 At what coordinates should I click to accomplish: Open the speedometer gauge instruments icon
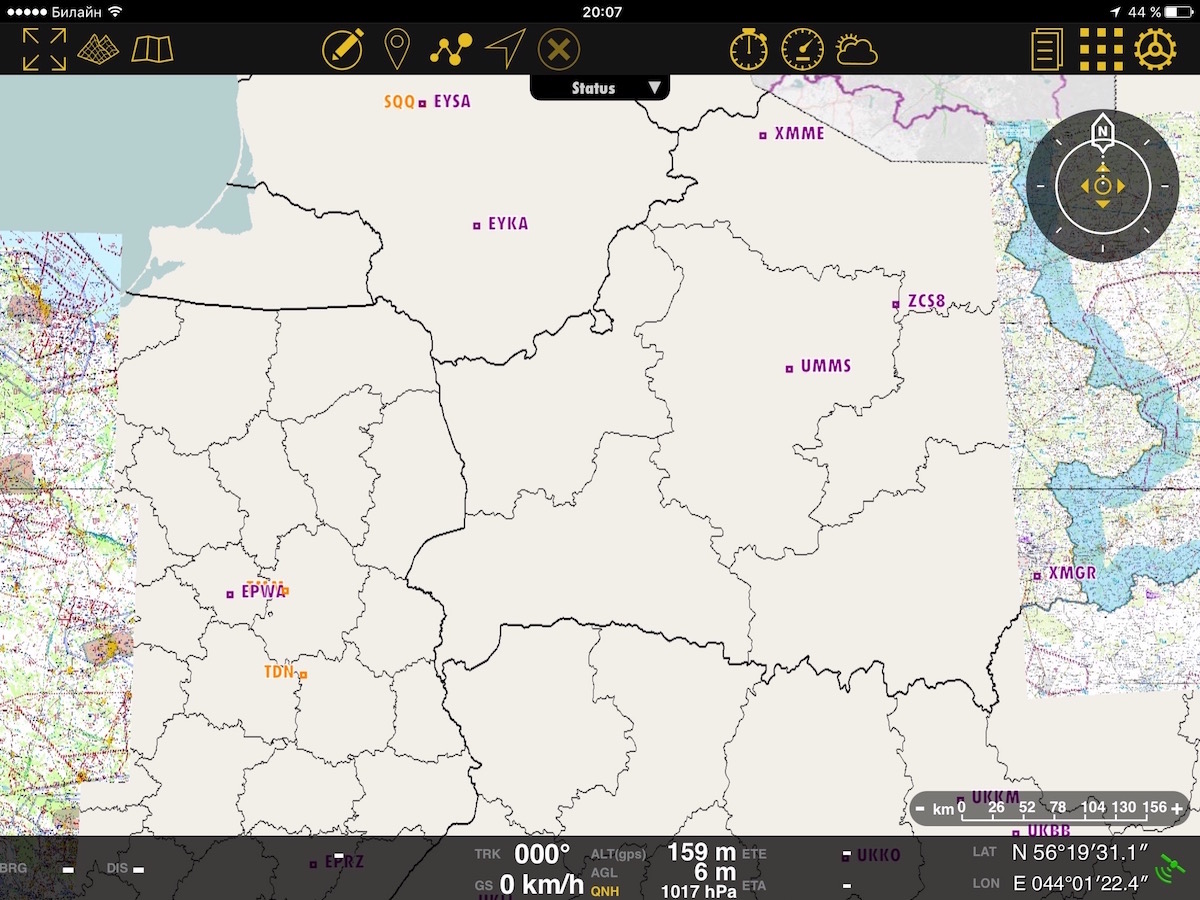[802, 49]
